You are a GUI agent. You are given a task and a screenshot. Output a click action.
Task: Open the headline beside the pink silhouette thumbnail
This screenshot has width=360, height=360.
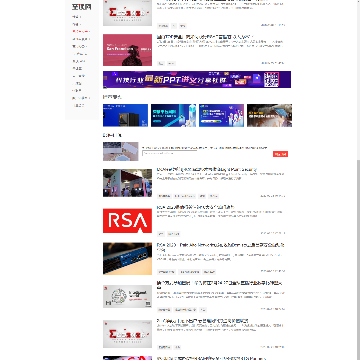(205, 37)
